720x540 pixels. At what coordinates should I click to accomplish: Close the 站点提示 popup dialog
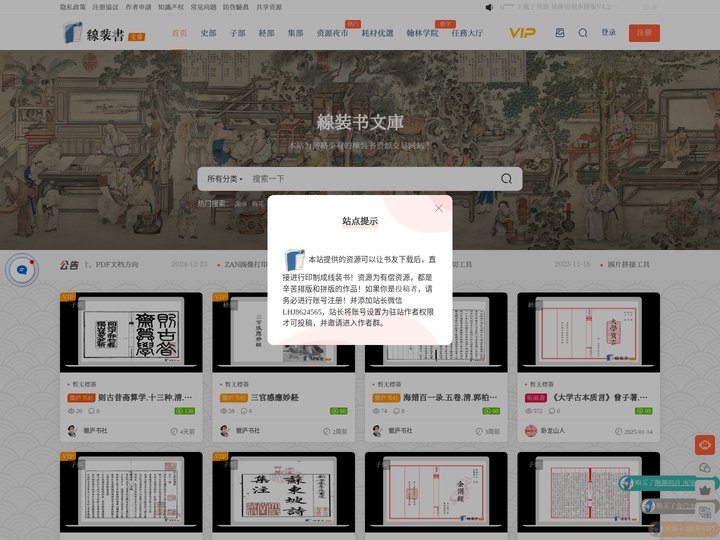click(x=439, y=208)
